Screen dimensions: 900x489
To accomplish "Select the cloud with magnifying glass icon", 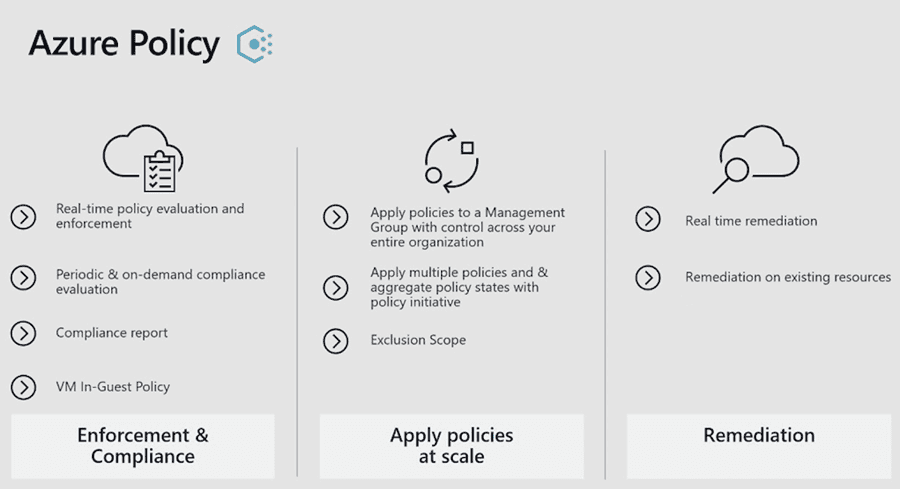I will [756, 159].
